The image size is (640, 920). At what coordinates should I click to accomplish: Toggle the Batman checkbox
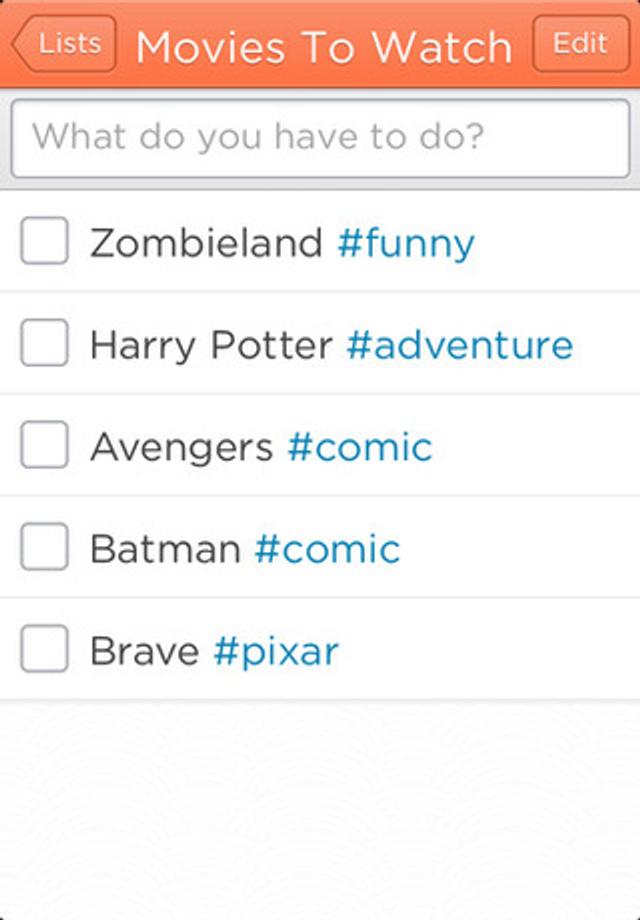[x=44, y=548]
